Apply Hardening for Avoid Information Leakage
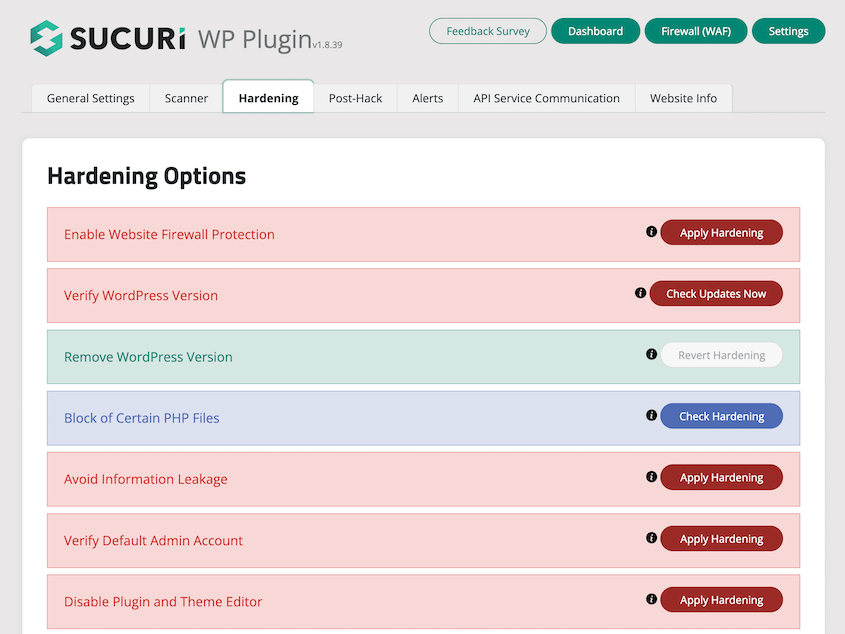Screen dimensions: 845x634 point(722,478)
